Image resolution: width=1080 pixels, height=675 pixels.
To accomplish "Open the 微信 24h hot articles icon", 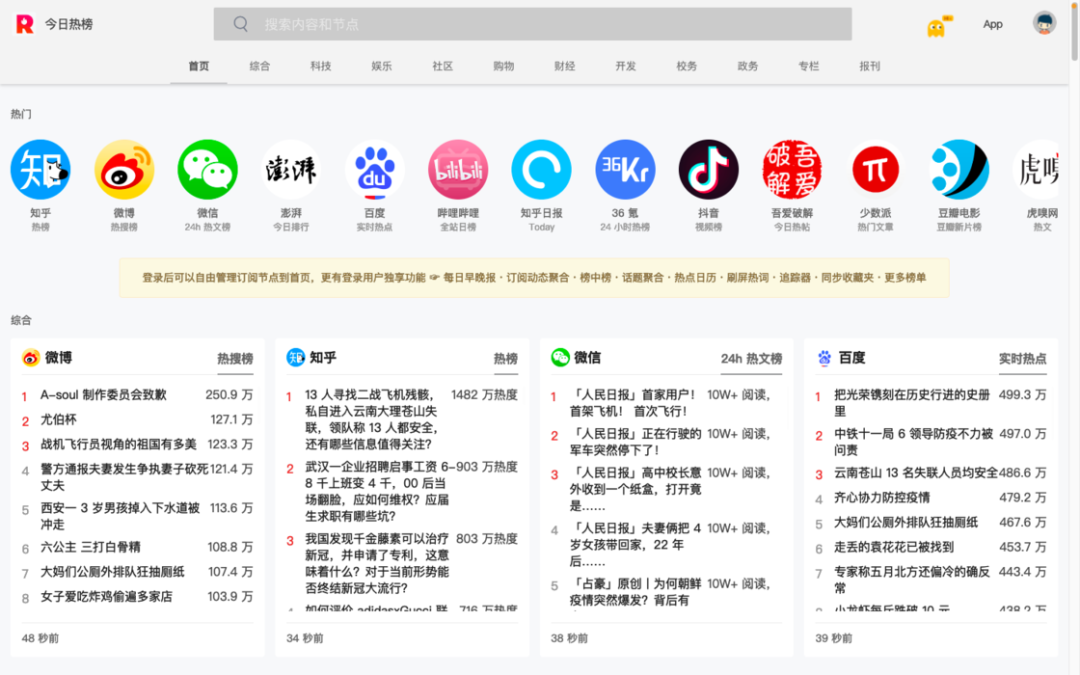I will tap(207, 169).
